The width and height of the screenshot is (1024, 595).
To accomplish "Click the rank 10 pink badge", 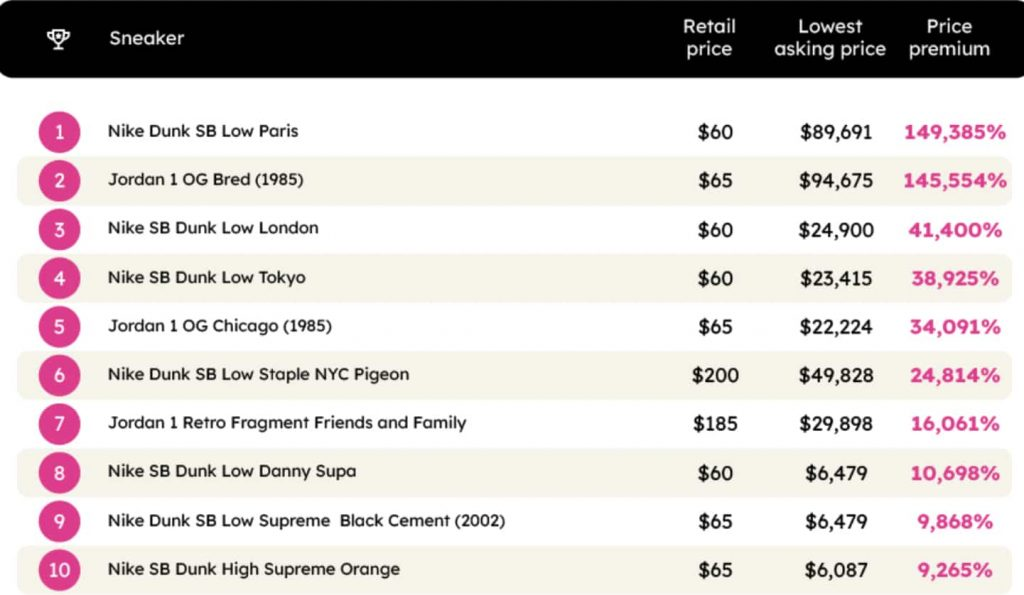I will pos(59,570).
